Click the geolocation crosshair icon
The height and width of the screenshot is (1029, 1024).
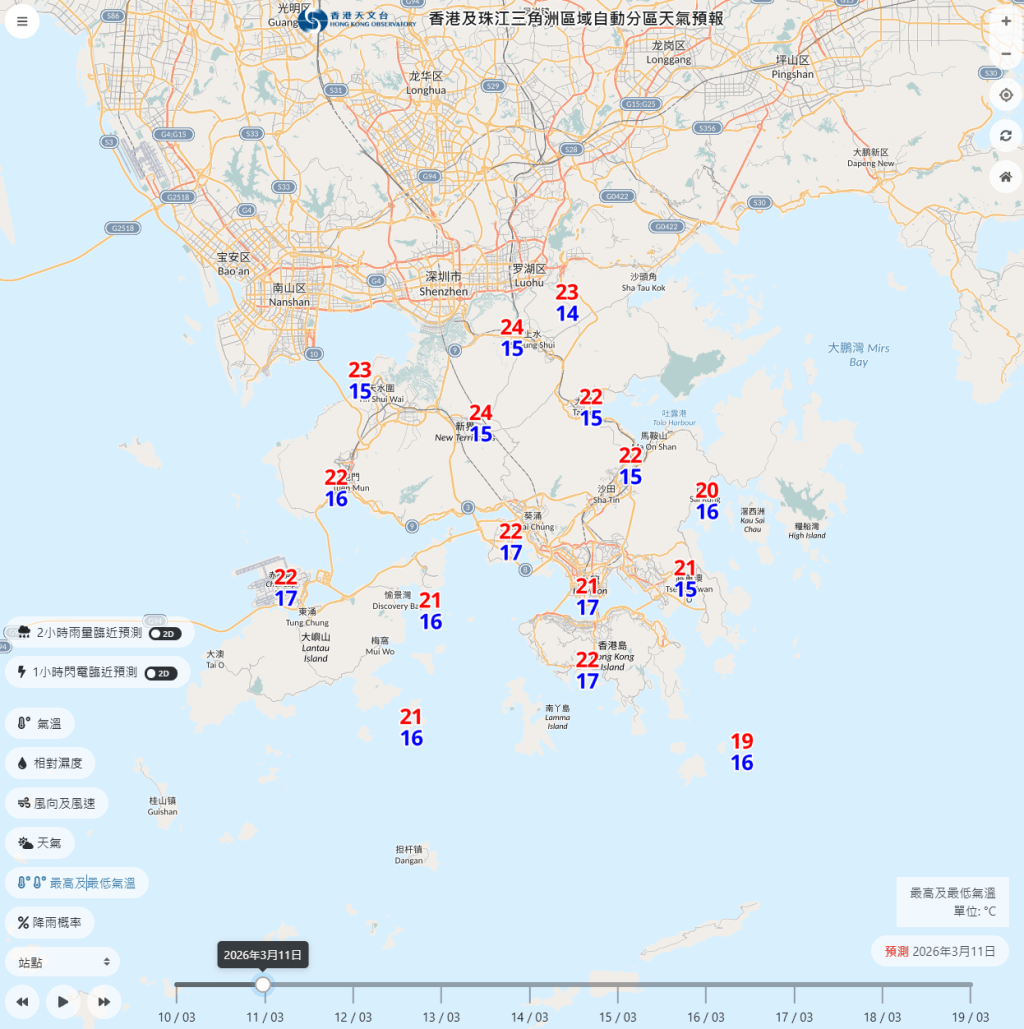[x=1006, y=94]
